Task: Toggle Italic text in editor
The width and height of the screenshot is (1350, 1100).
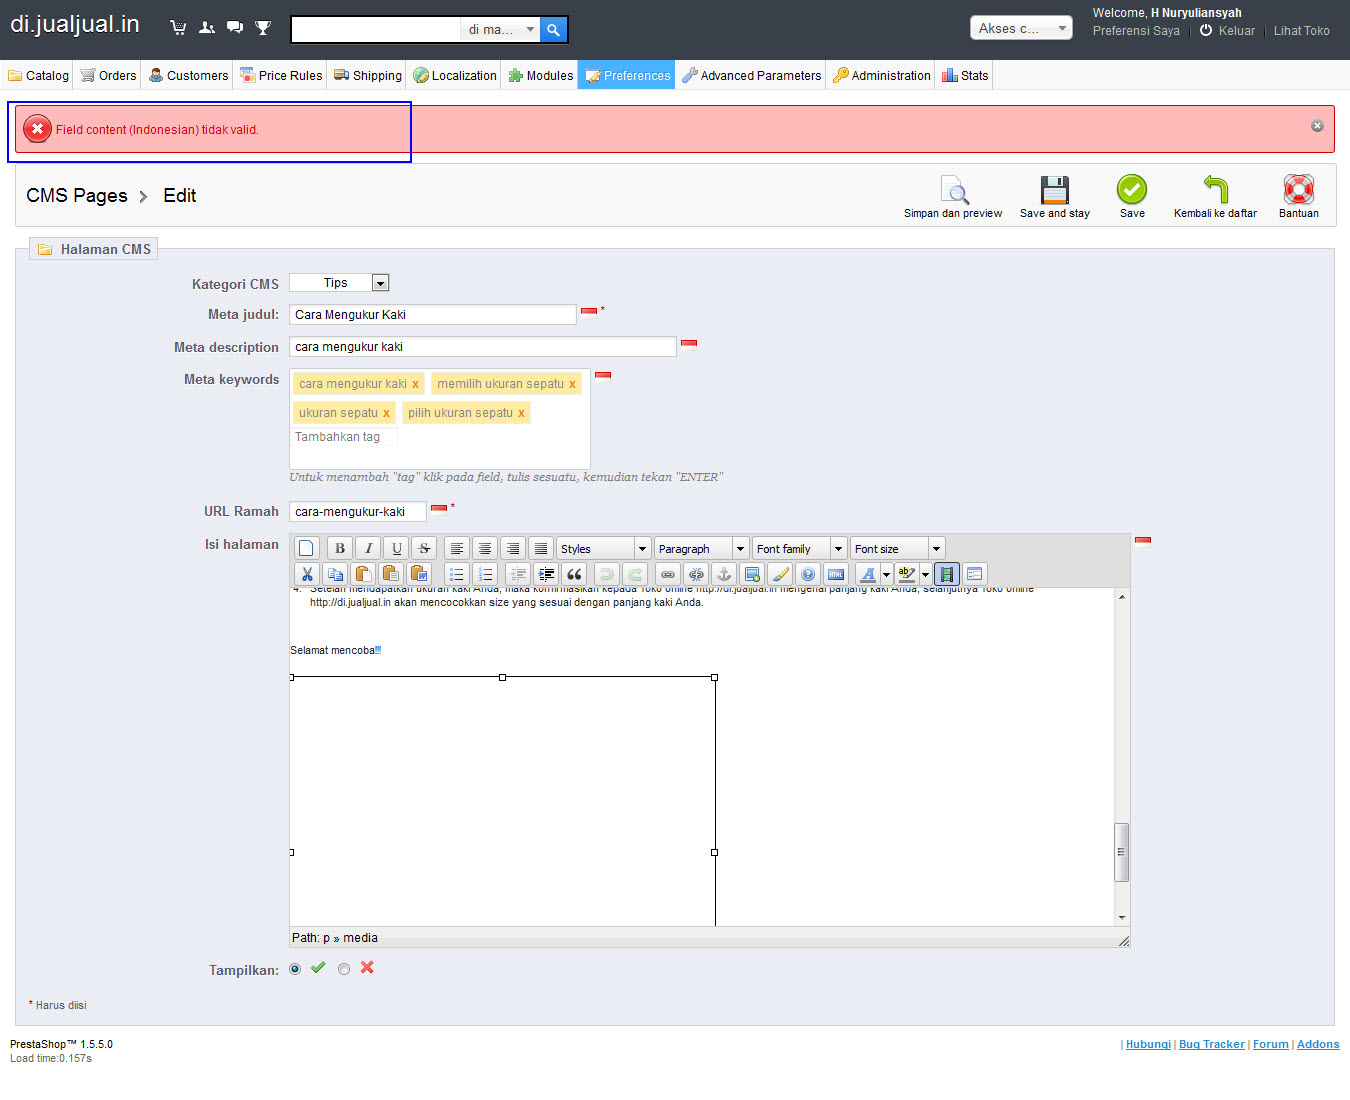Action: click(368, 548)
